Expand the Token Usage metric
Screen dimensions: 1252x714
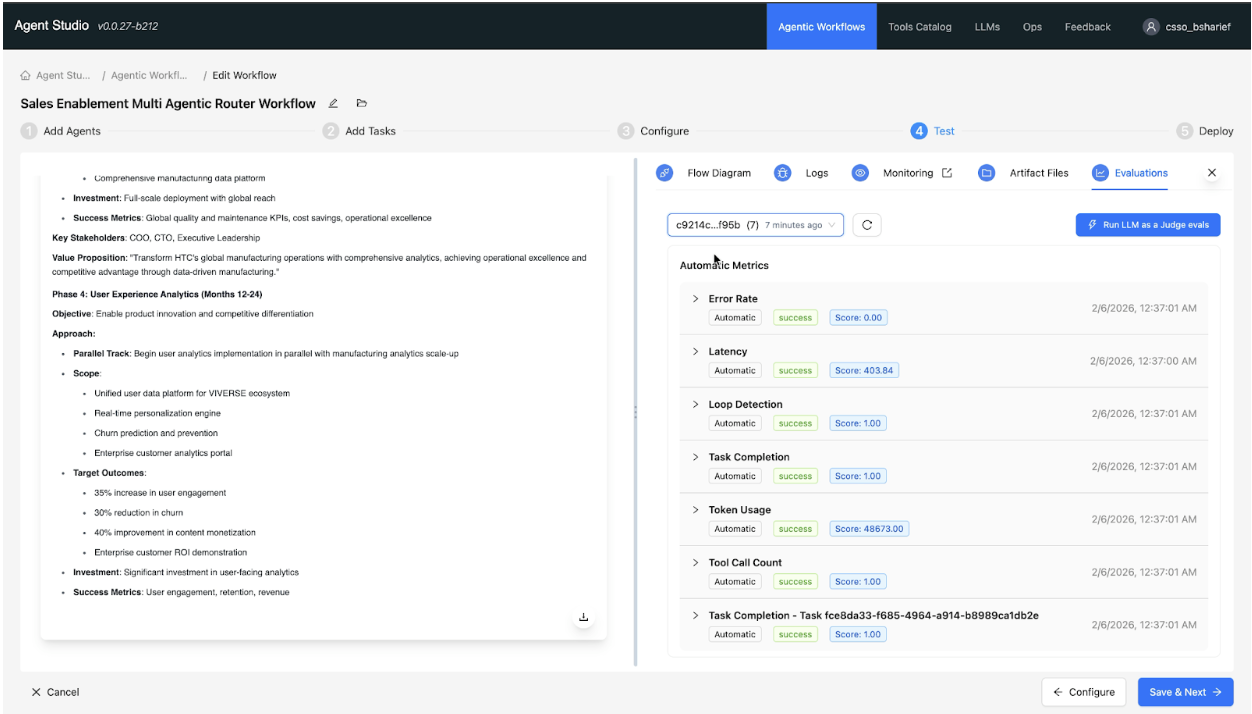coord(695,510)
